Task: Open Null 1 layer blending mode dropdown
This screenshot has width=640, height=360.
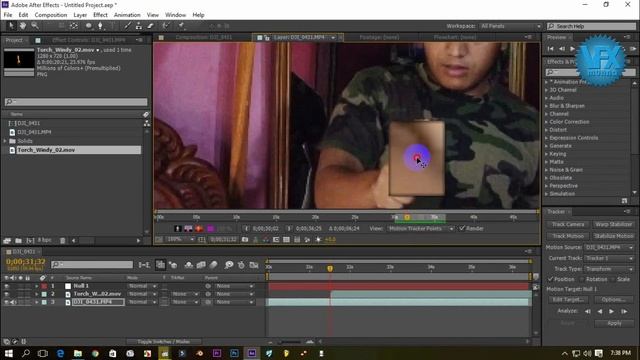Action: [142, 286]
